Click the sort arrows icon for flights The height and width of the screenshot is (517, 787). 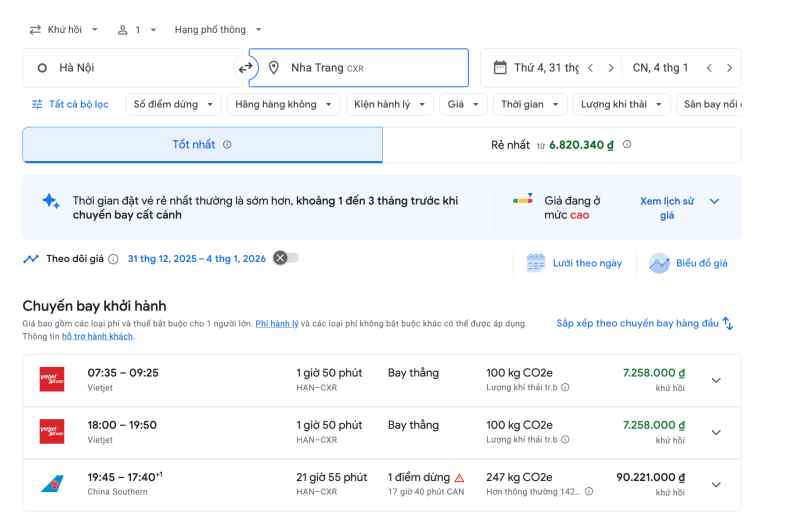(728, 323)
